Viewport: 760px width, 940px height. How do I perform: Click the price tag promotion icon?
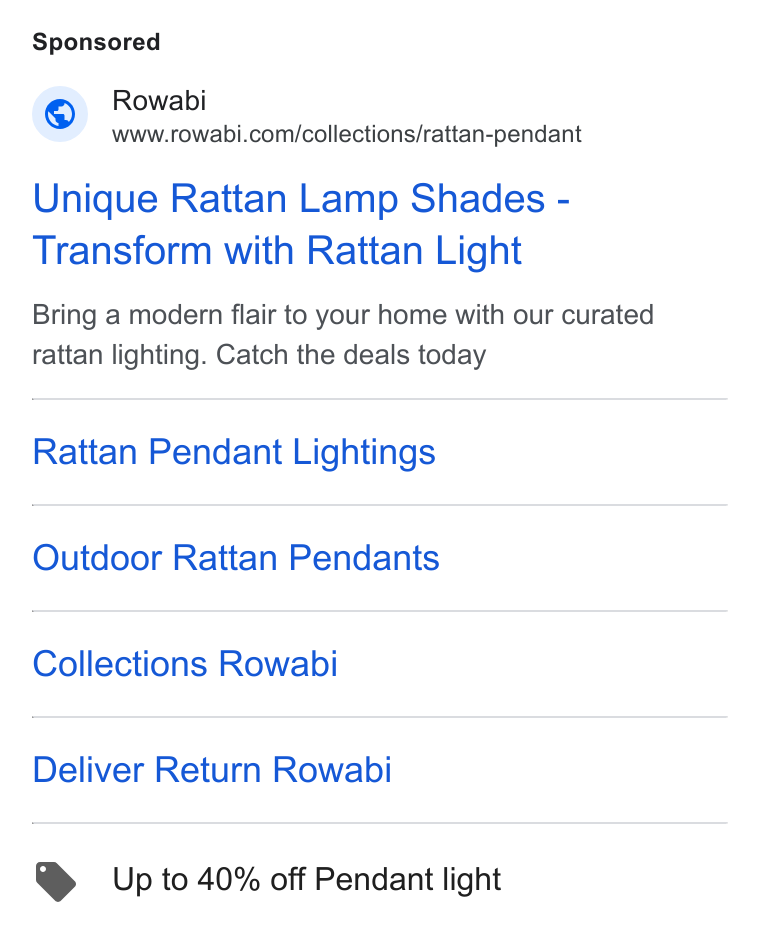[56, 881]
